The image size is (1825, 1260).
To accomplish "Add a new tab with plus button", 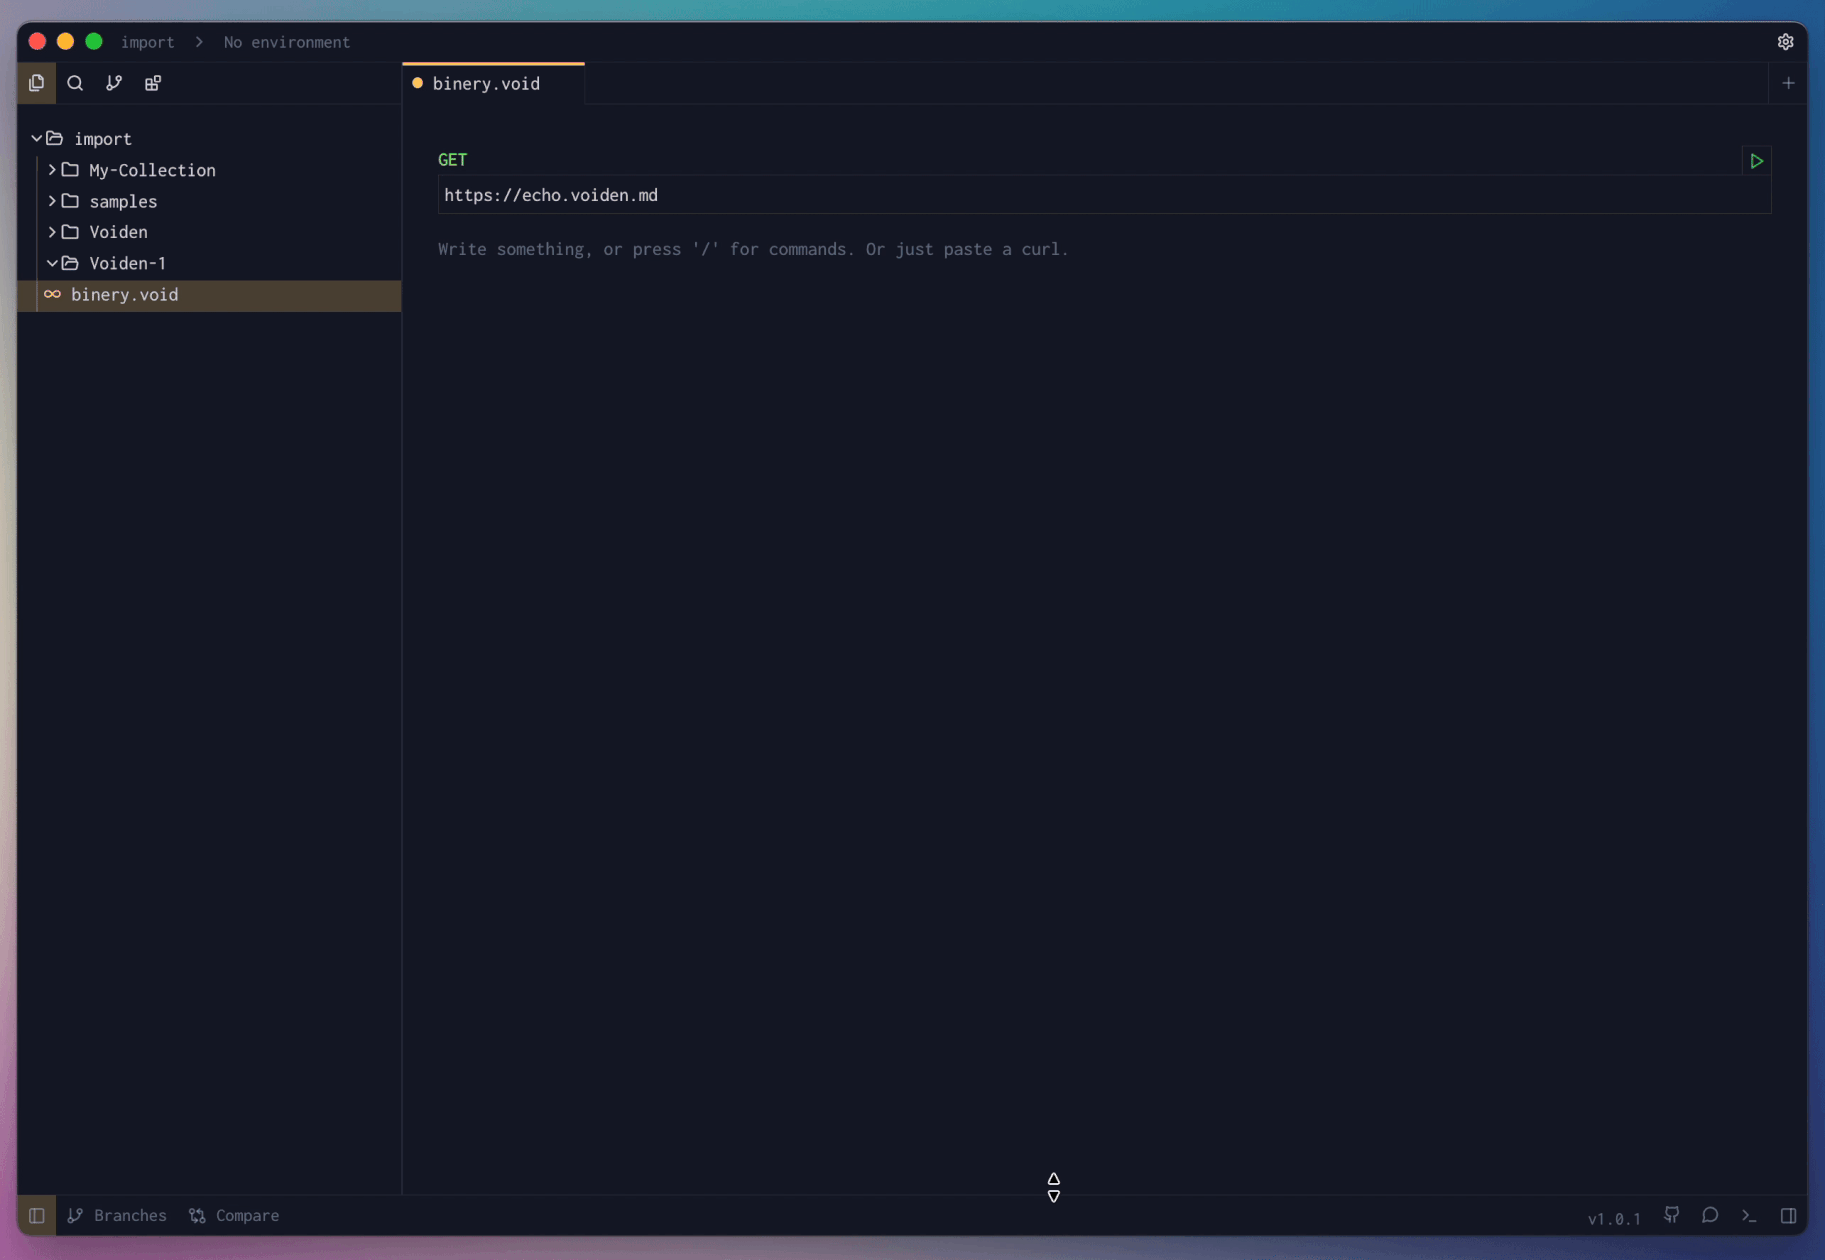I will click(1788, 83).
